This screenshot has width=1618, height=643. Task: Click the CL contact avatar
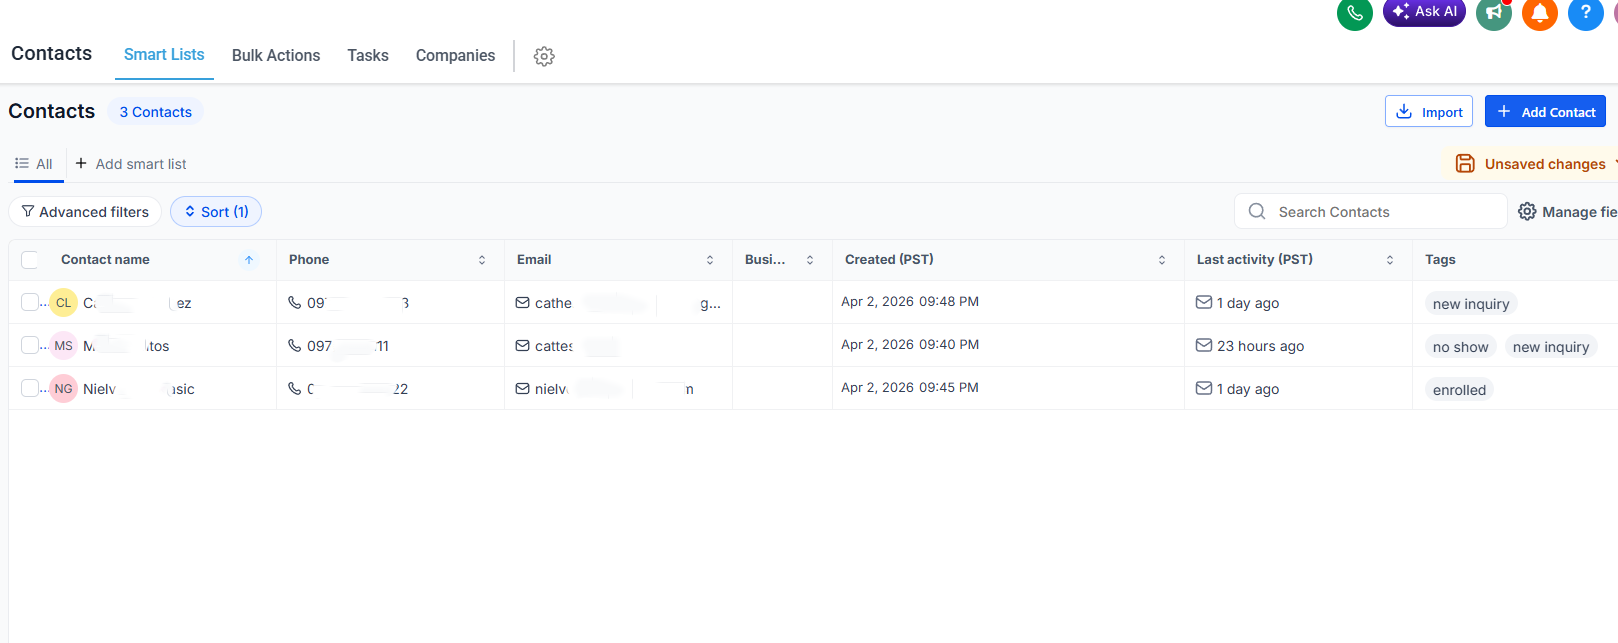[64, 302]
